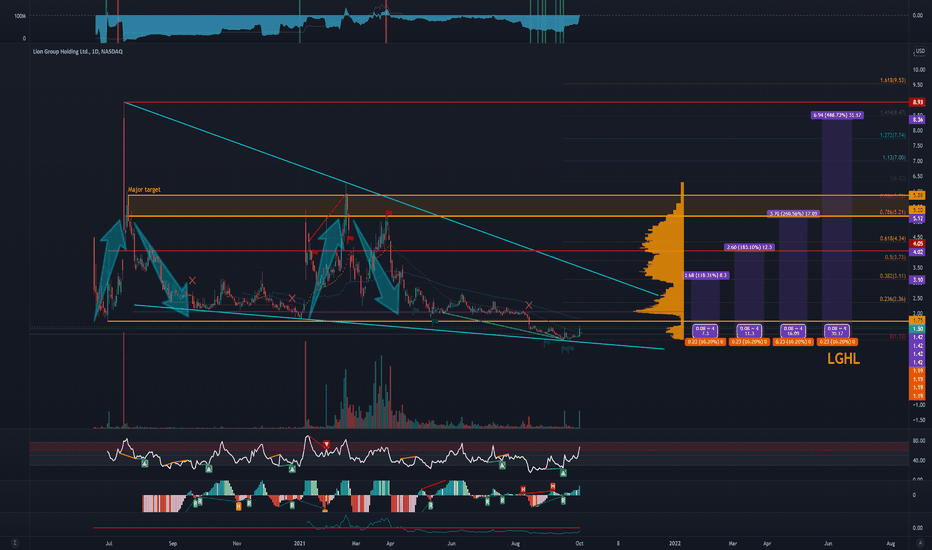Click the red 8.93 price label
932x550 pixels.
click(918, 102)
